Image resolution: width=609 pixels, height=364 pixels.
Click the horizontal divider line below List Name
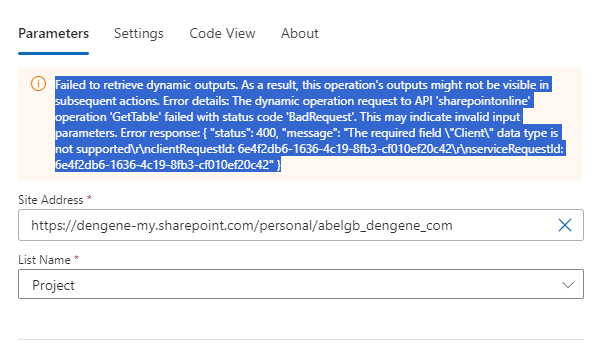301,340
